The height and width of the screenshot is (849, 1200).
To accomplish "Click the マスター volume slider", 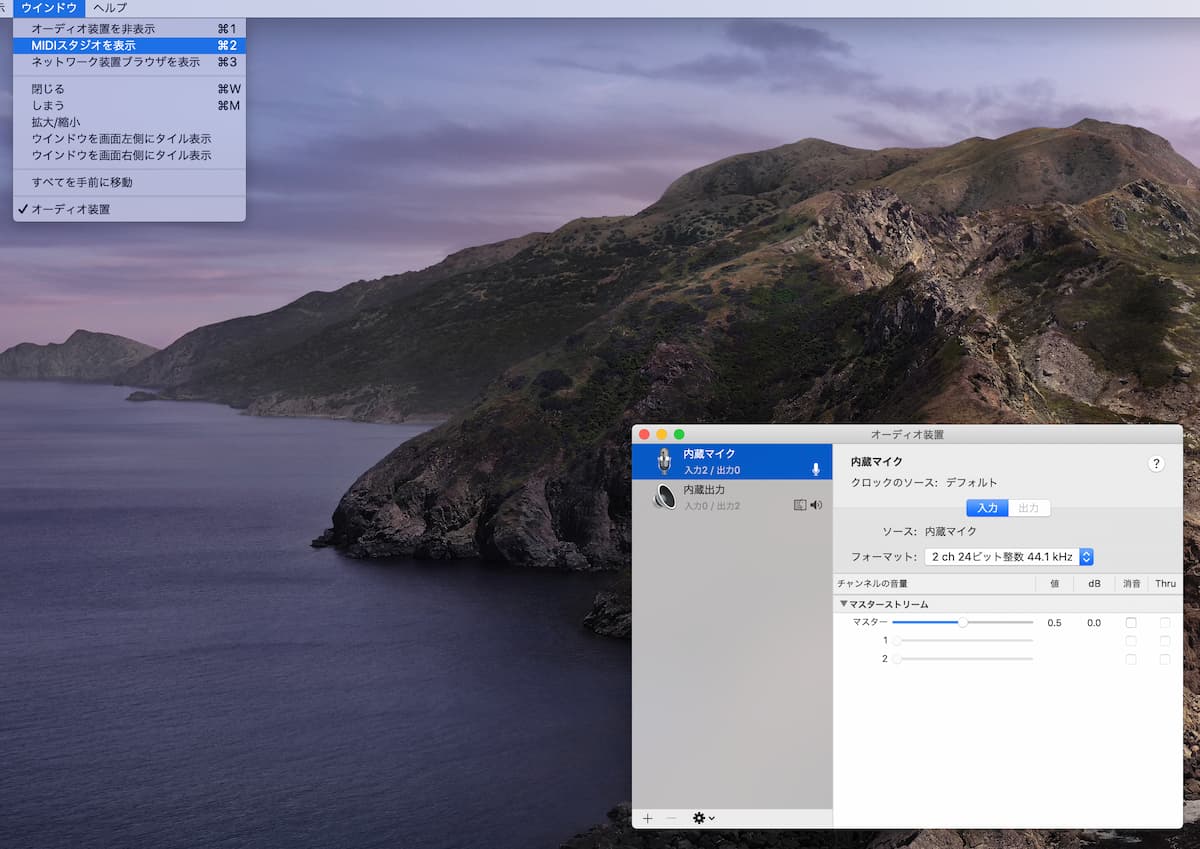I will coord(962,623).
